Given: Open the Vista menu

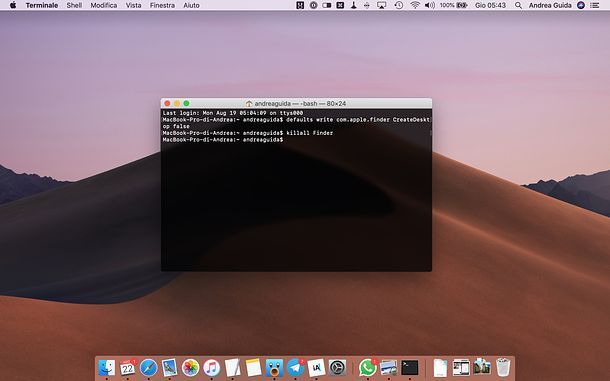Looking at the screenshot, I should [133, 5].
